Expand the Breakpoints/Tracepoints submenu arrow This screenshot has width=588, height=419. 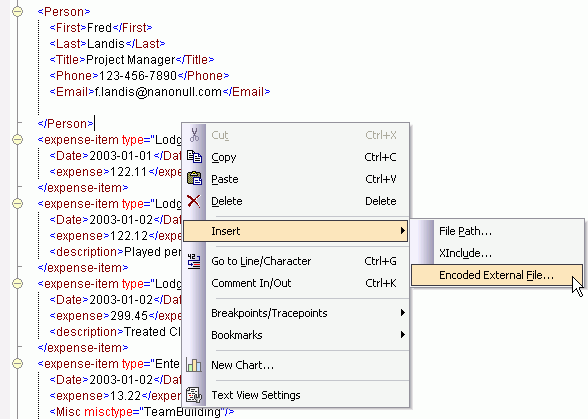402,313
